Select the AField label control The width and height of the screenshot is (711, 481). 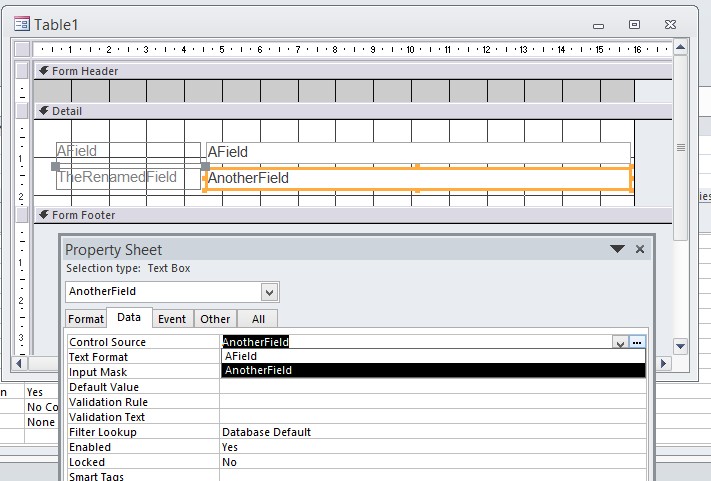pyautogui.click(x=128, y=151)
